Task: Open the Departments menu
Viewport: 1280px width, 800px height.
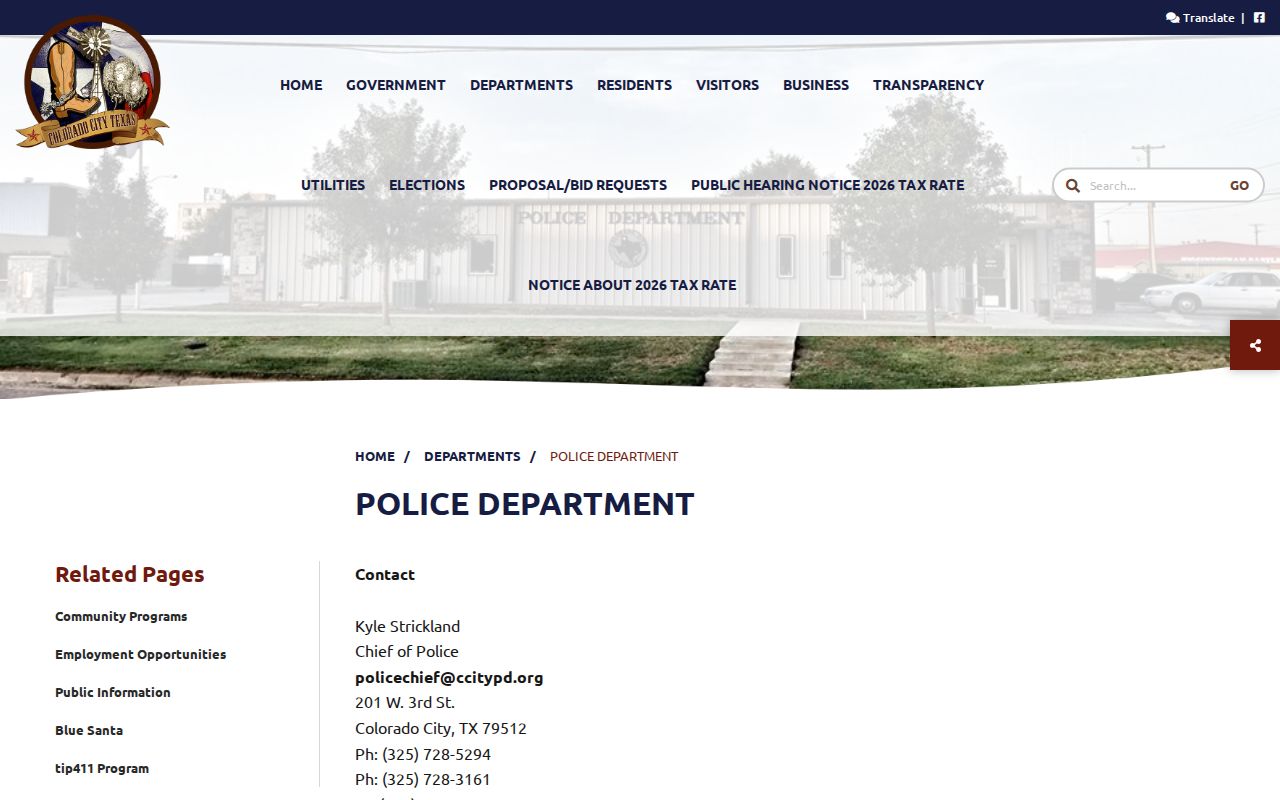Action: [x=521, y=85]
